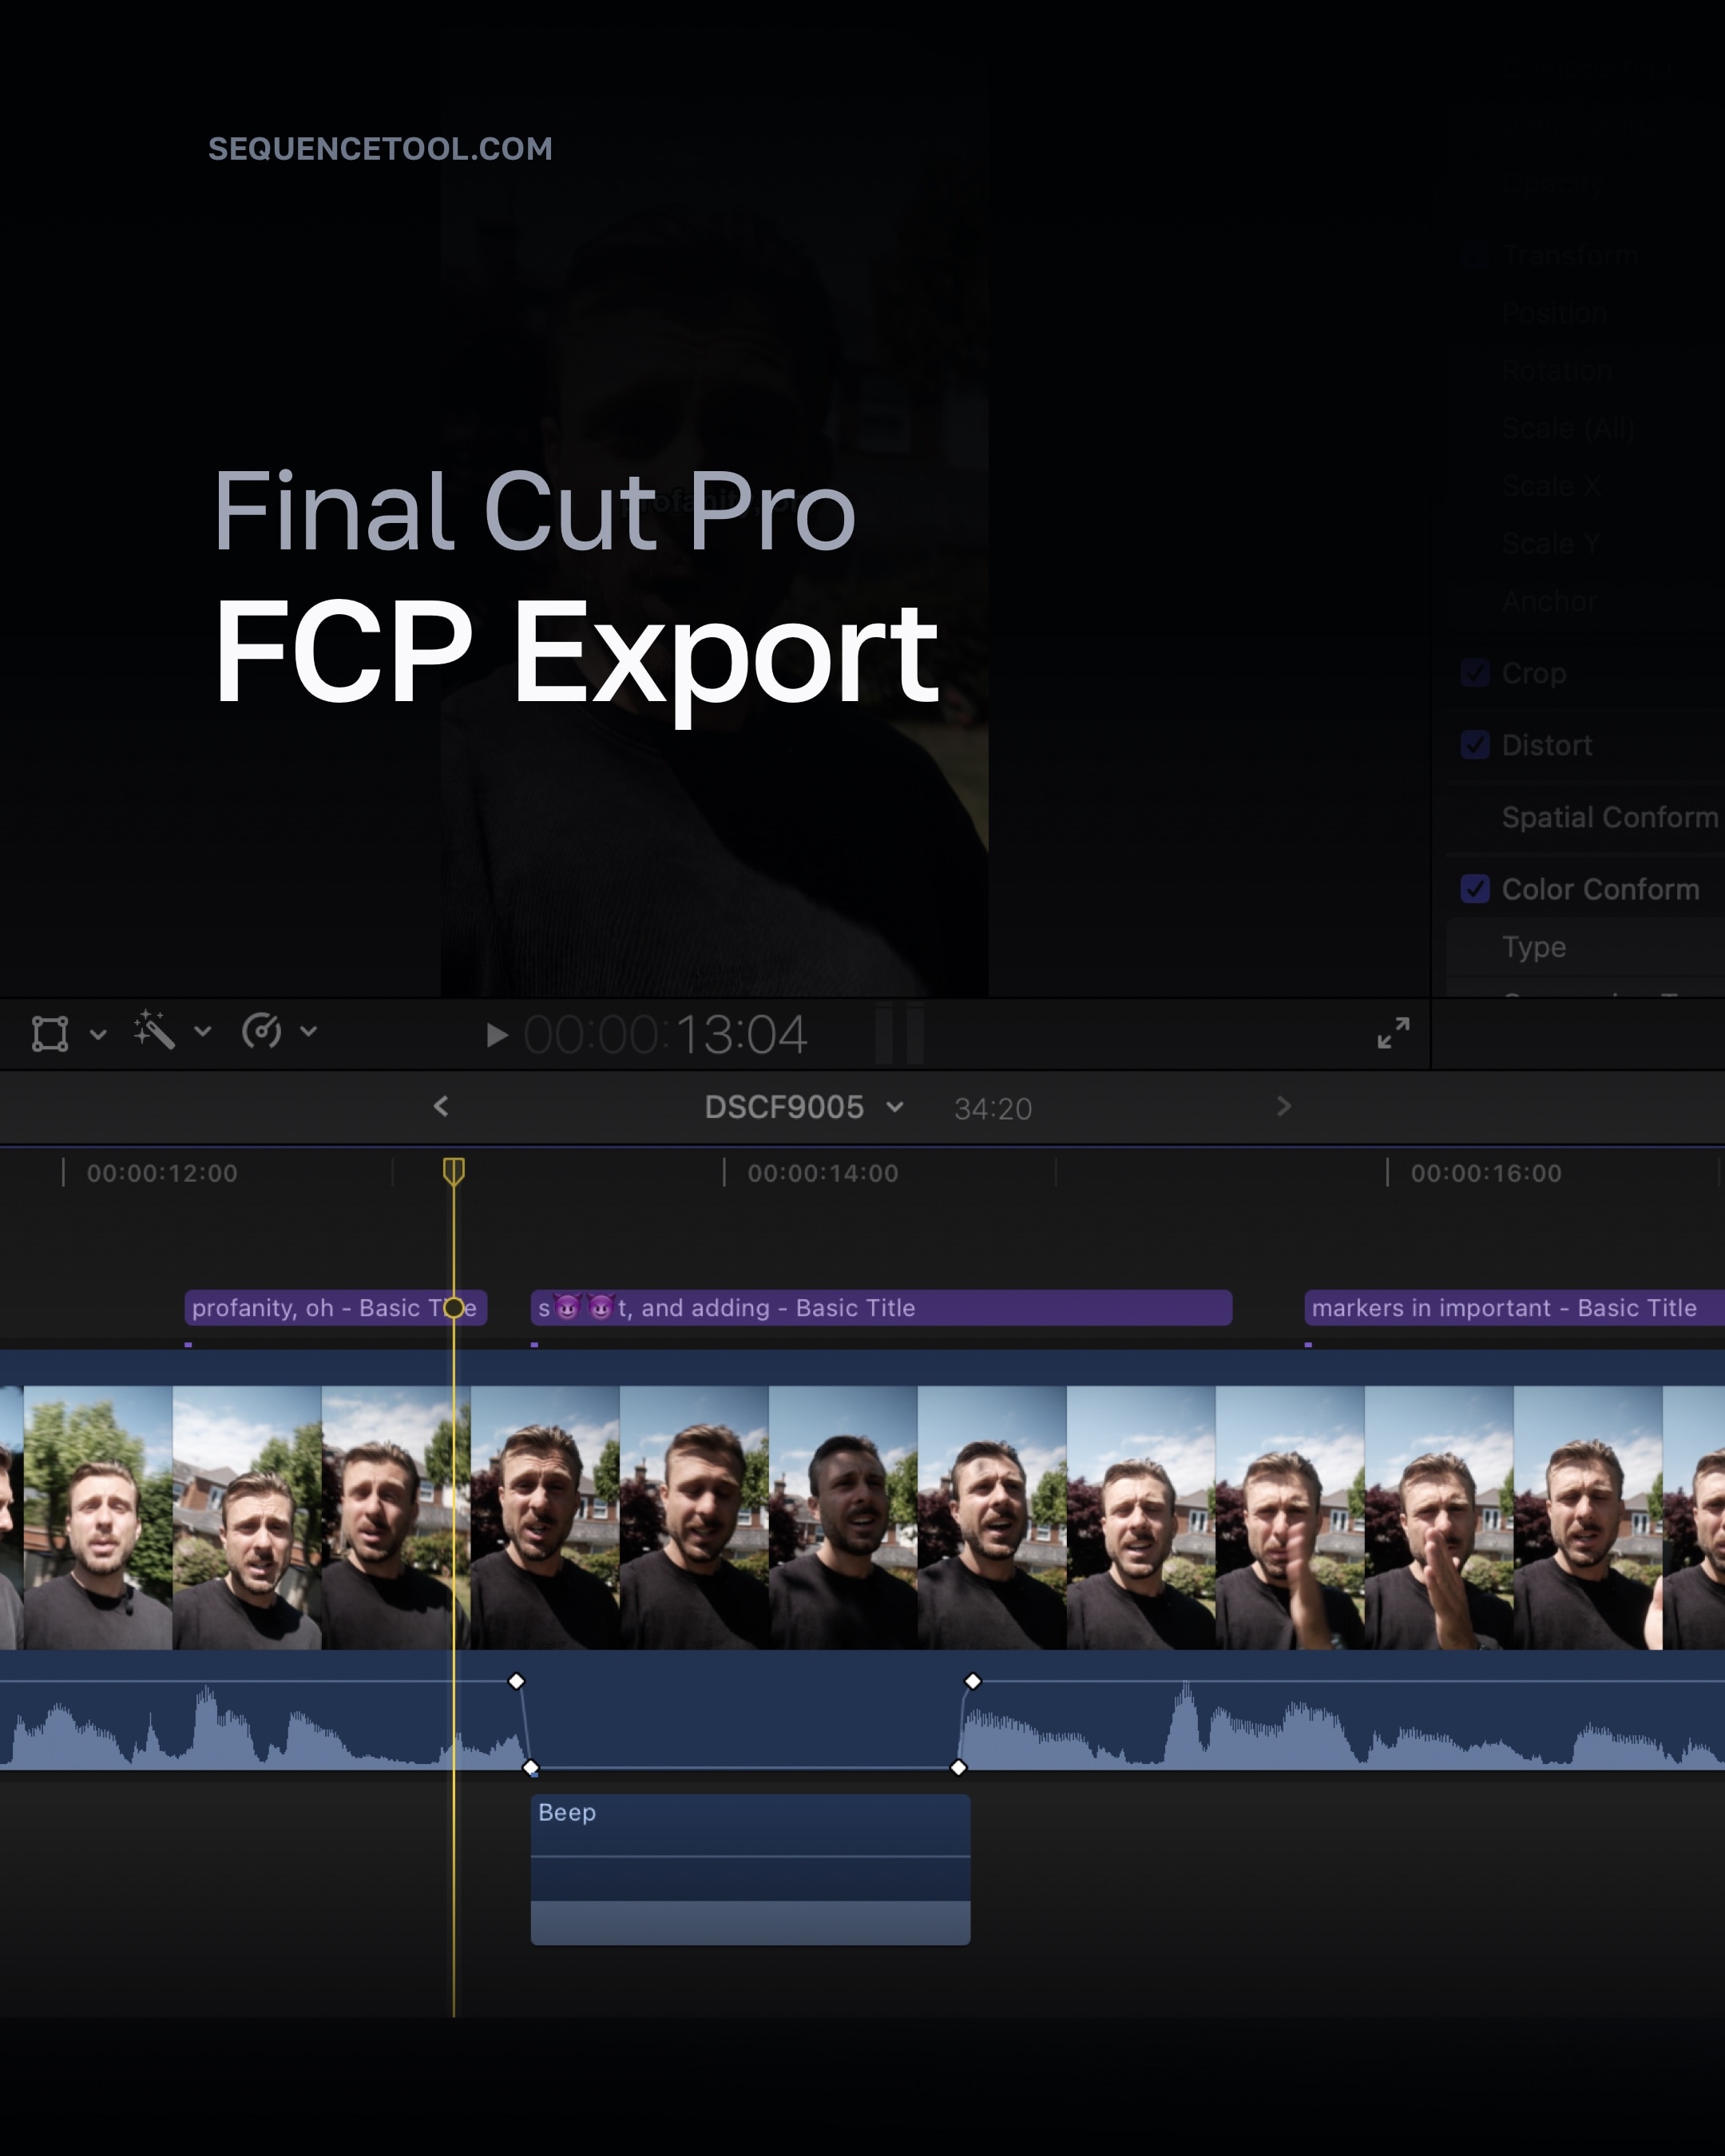Viewport: 1725px width, 2156px height.
Task: Select the Beep audio clip
Action: 750,1870
